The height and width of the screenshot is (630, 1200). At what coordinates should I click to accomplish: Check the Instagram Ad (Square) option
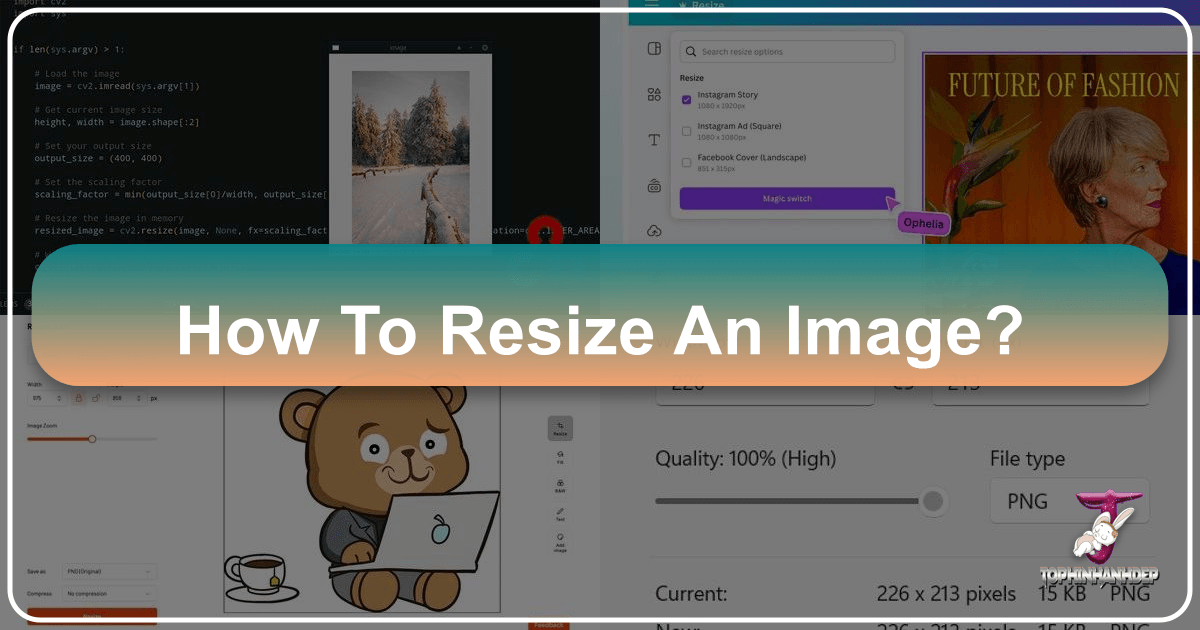click(x=686, y=130)
